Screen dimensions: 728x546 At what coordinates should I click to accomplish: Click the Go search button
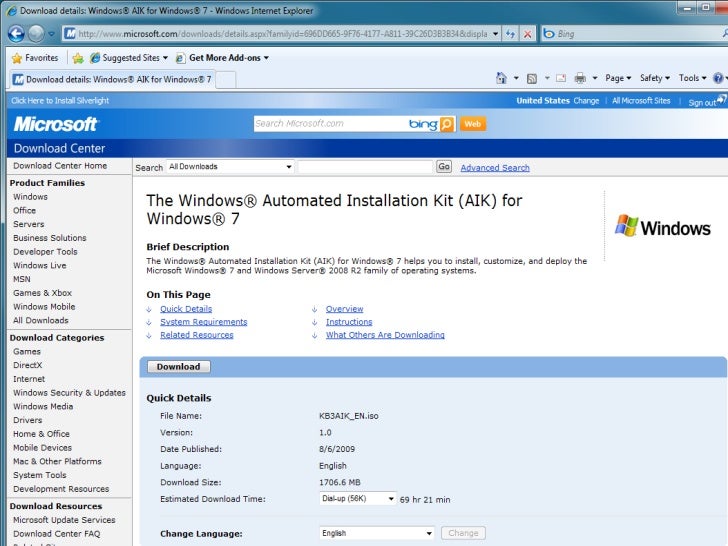pos(444,167)
